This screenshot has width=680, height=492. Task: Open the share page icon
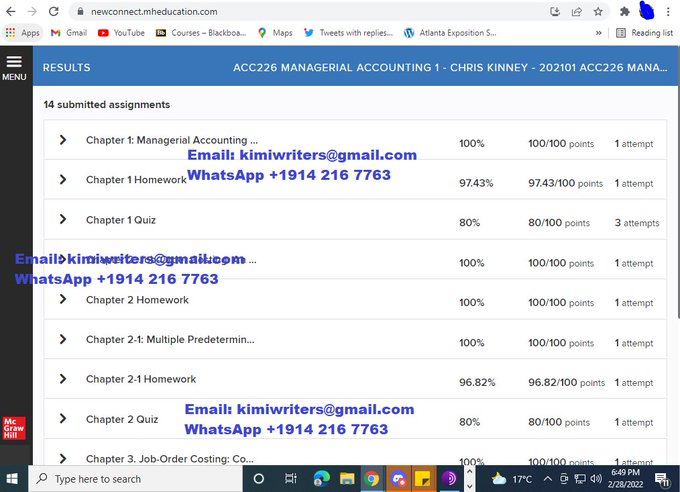pyautogui.click(x=576, y=12)
